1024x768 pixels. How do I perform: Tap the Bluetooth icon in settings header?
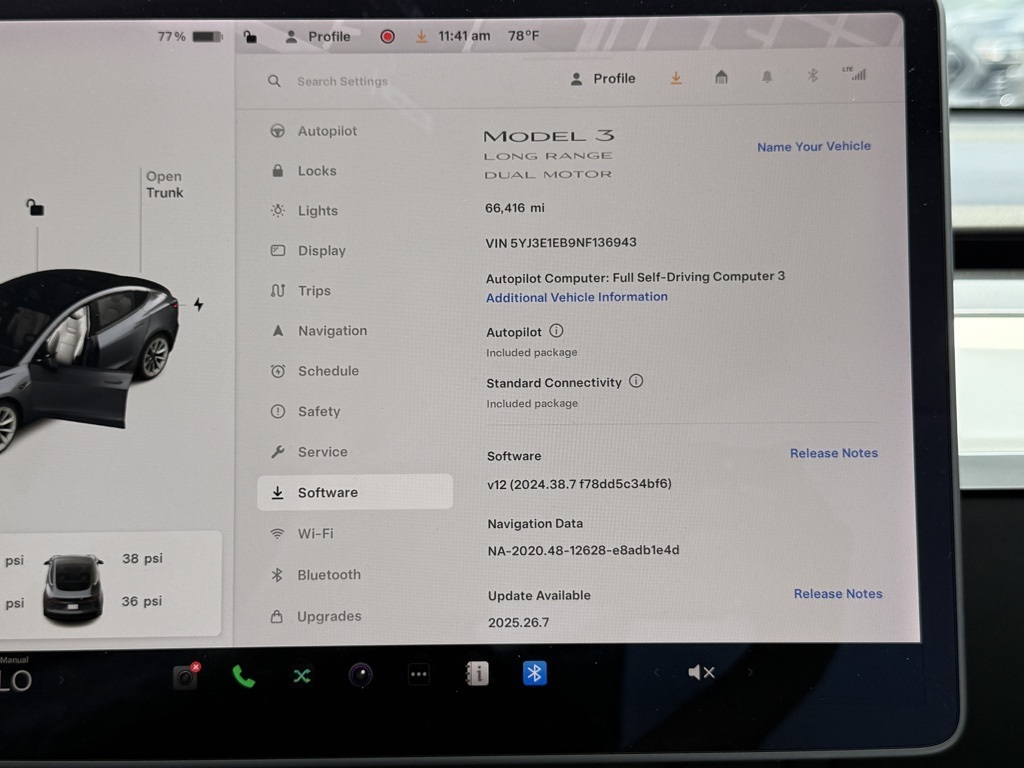pos(812,75)
